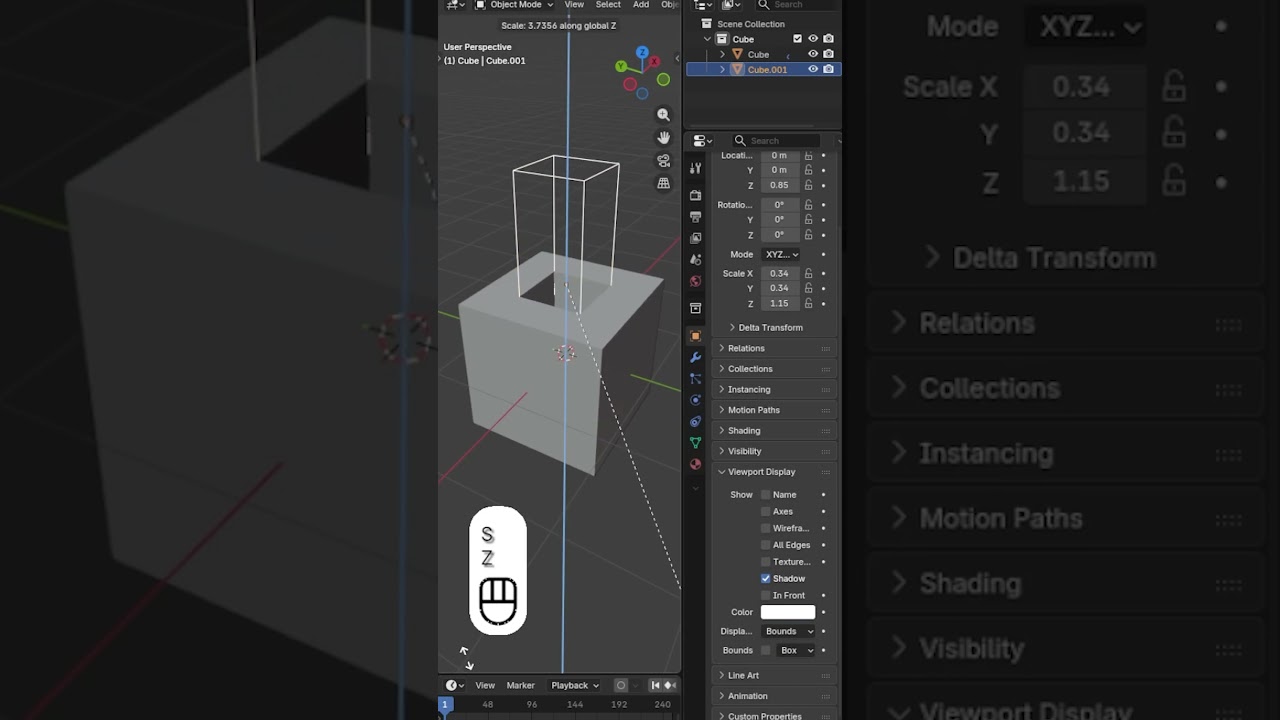This screenshot has height=720, width=1280.
Task: Open rotation Mode XYZ dropdown
Action: 782,254
